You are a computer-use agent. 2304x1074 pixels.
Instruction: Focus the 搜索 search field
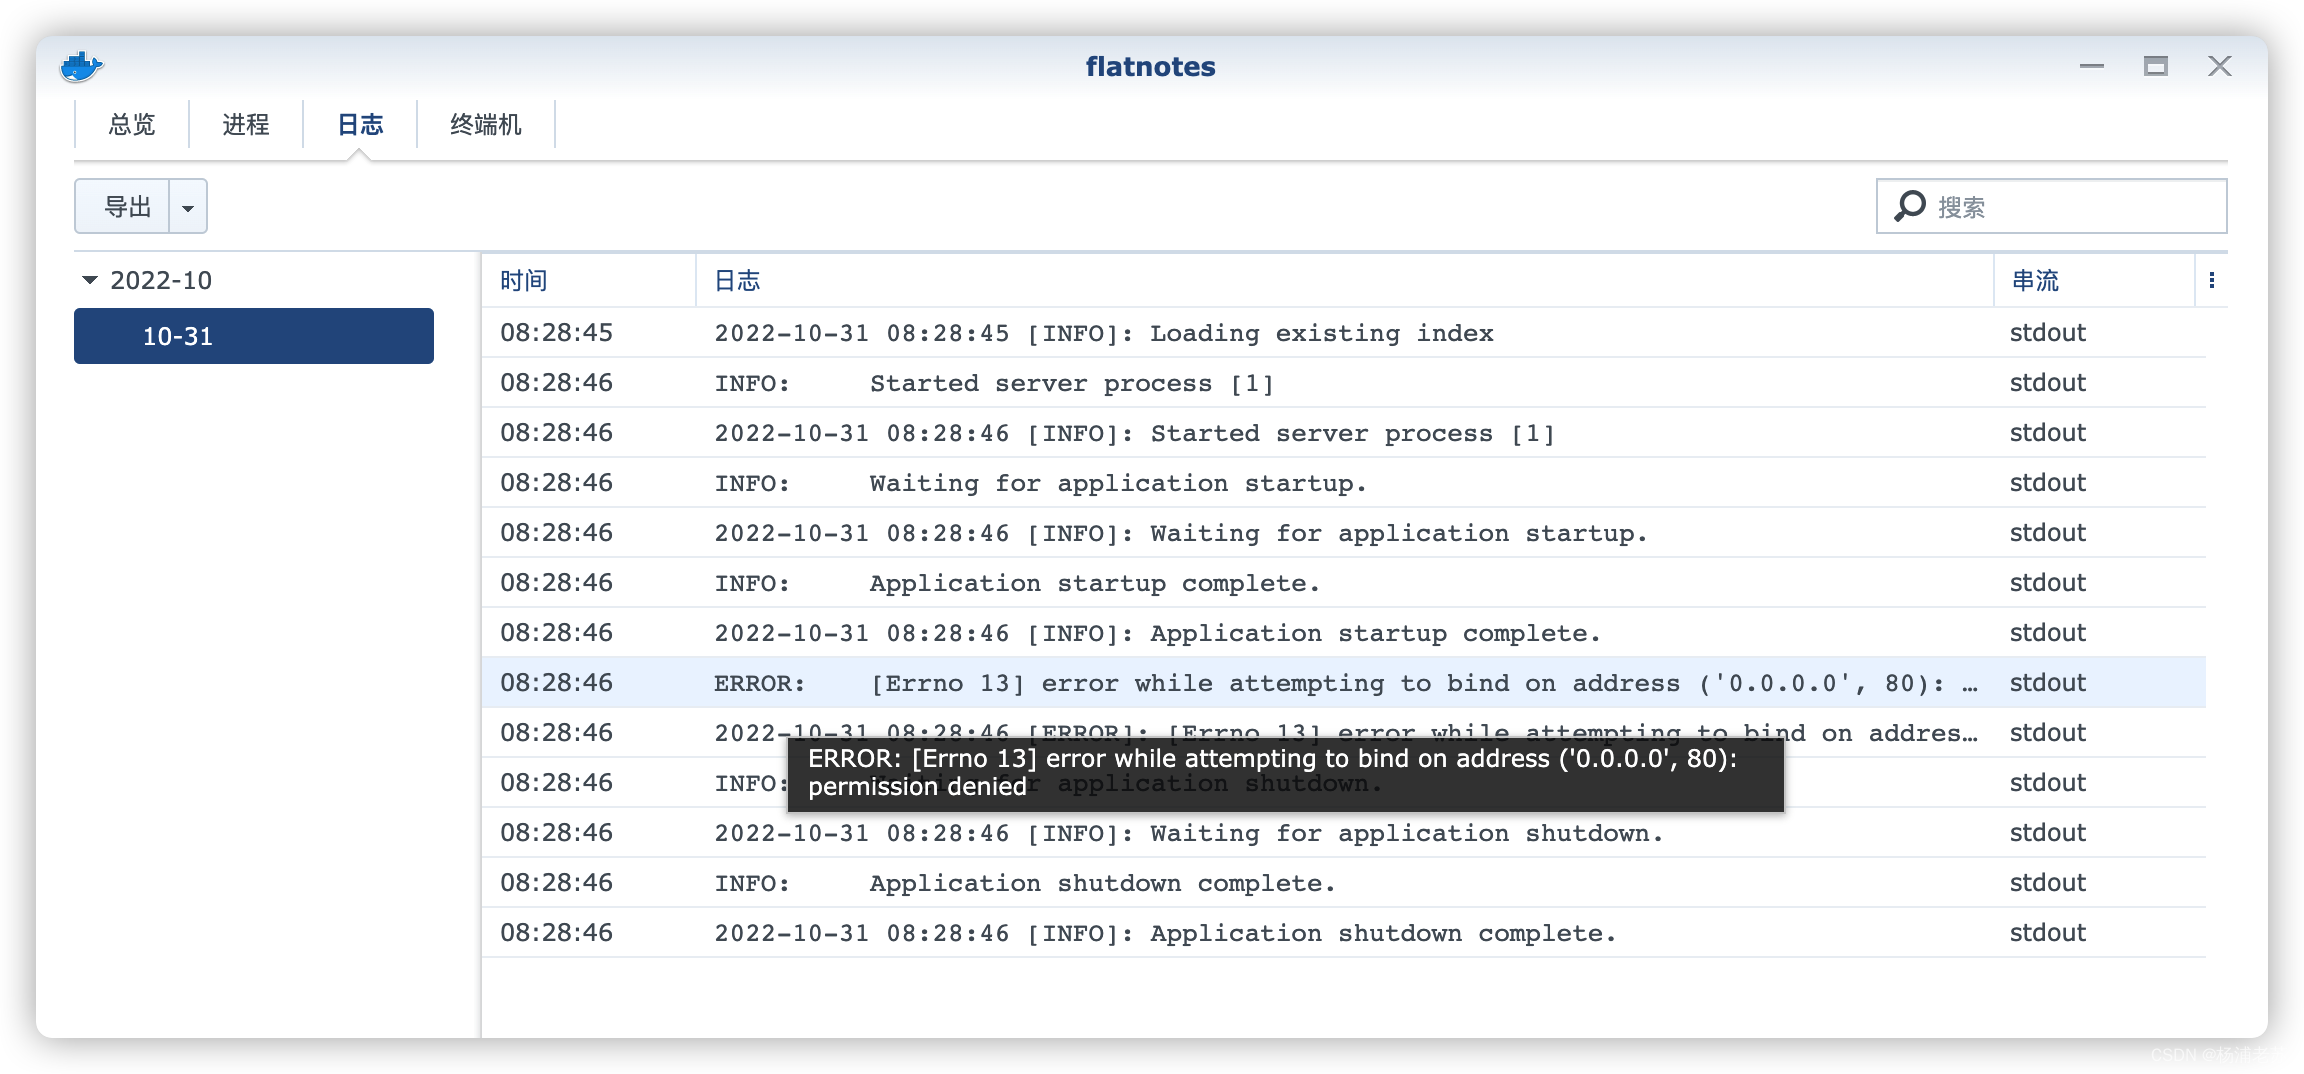2051,206
